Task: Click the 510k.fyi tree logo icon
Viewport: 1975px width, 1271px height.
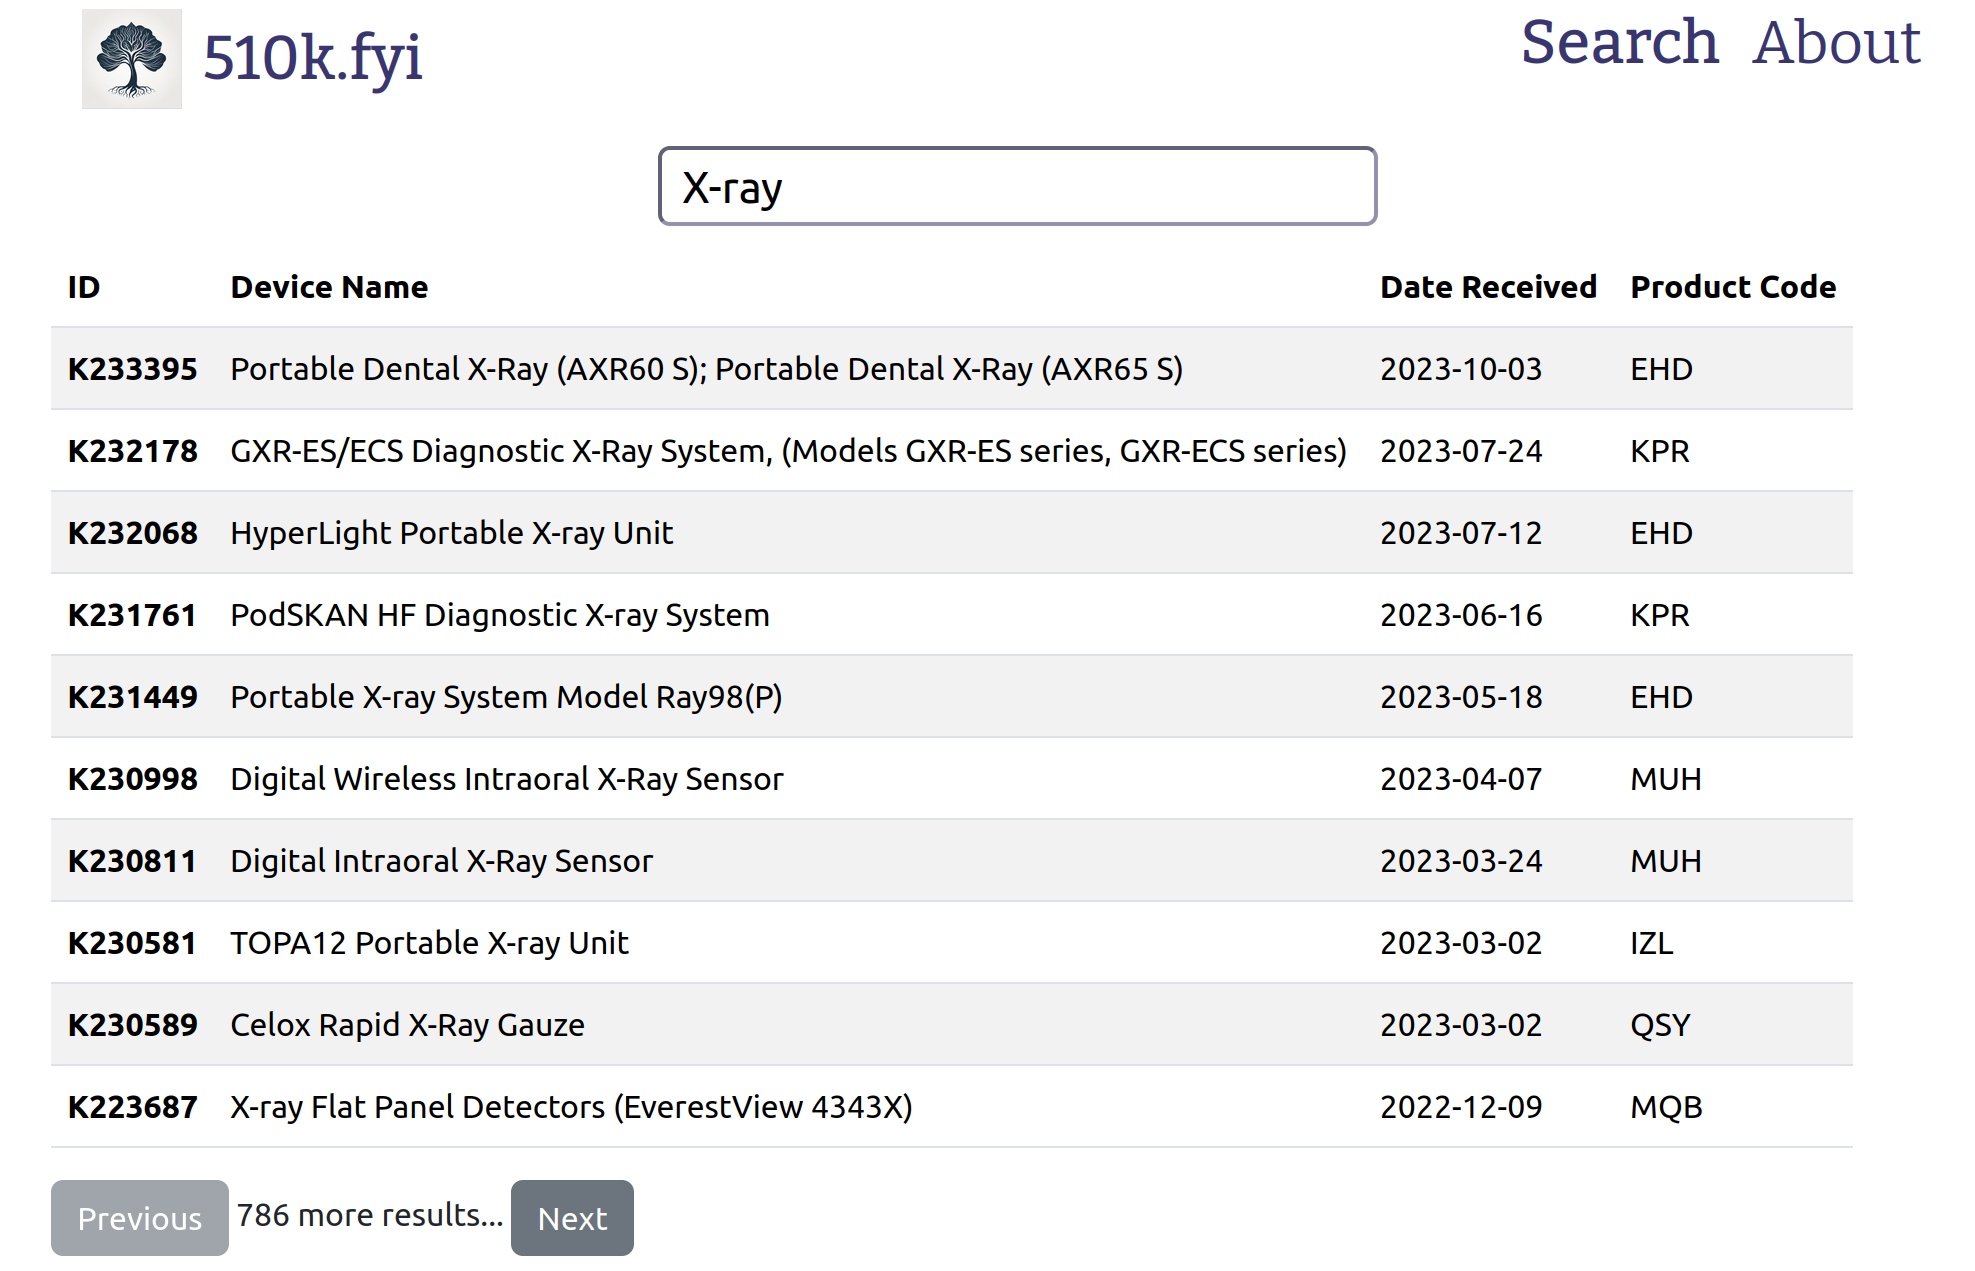Action: pyautogui.click(x=132, y=59)
